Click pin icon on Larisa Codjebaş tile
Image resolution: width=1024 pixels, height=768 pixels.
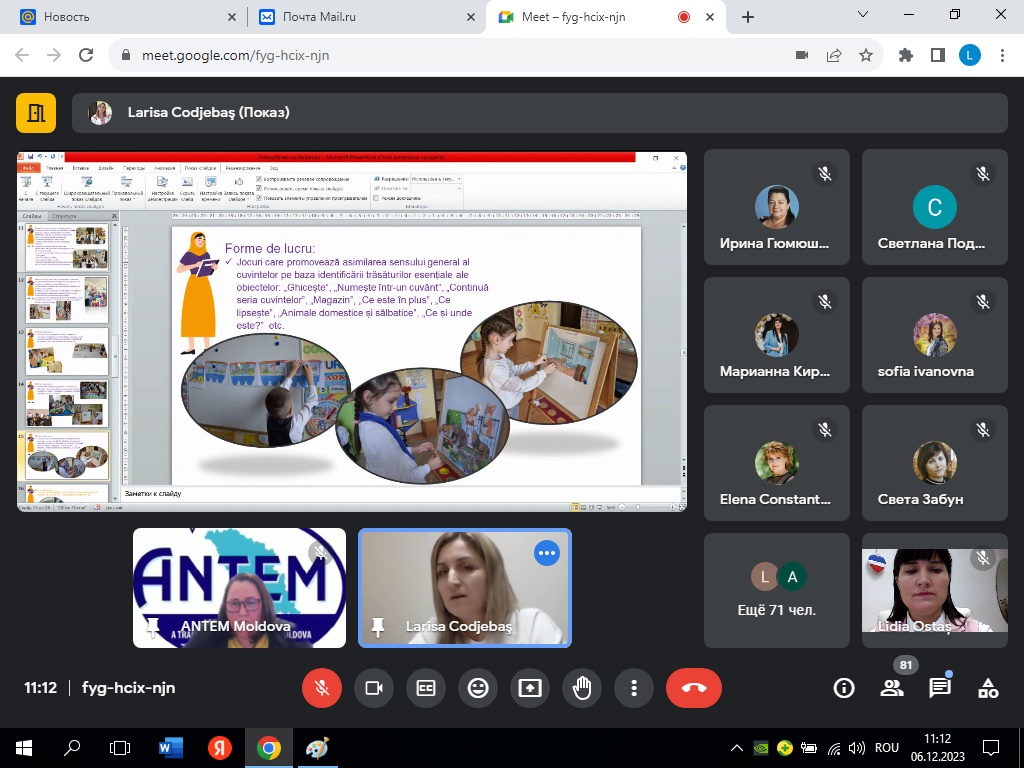pyautogui.click(x=377, y=627)
